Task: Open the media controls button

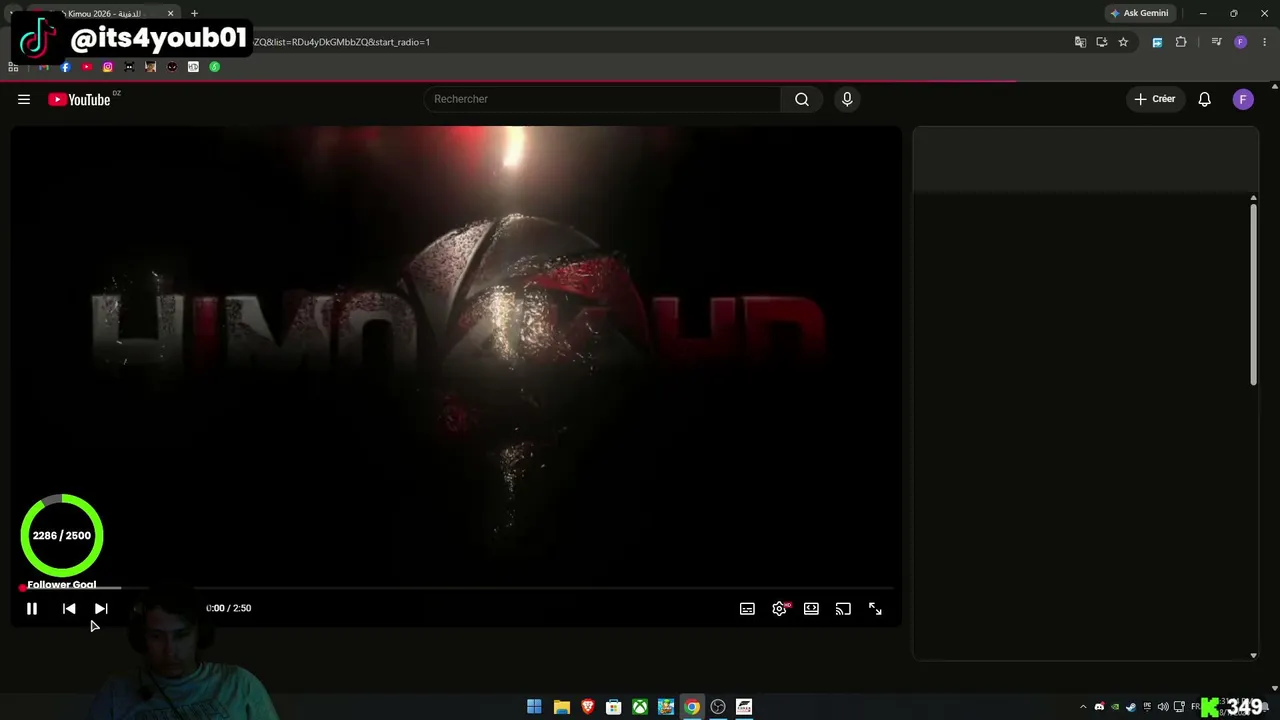Action: pyautogui.click(x=1216, y=42)
